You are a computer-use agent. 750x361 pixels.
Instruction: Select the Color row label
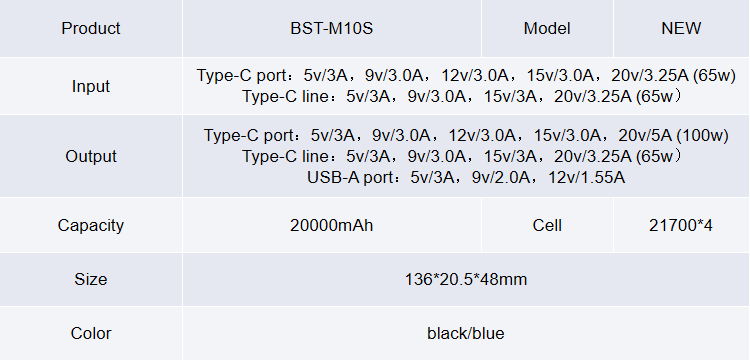(91, 333)
